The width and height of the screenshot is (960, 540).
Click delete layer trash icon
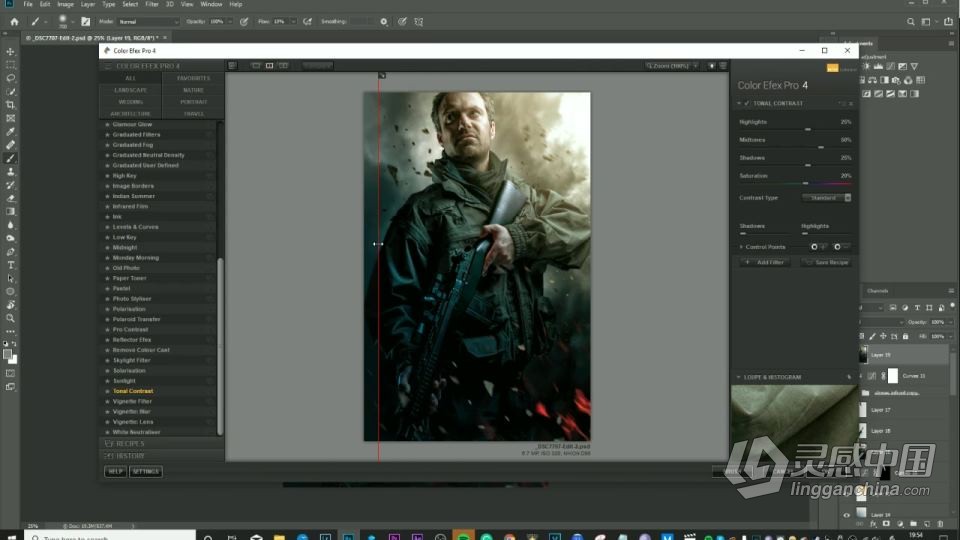(x=941, y=525)
